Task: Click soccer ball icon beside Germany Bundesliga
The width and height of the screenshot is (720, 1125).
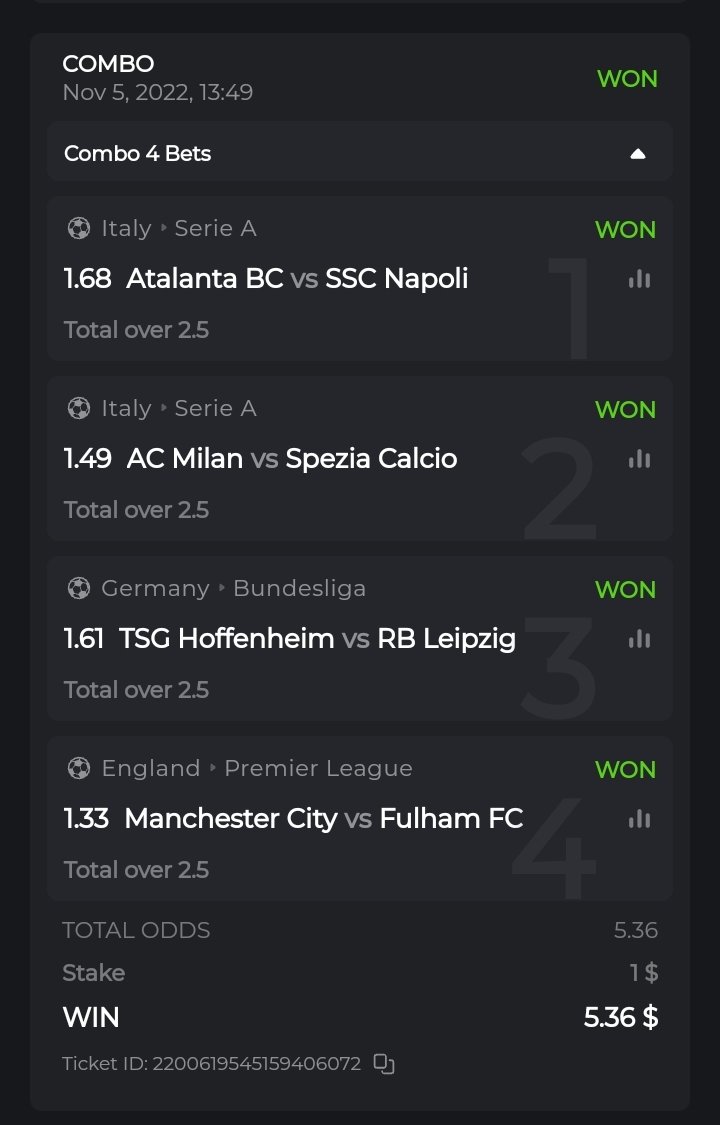Action: [x=78, y=589]
